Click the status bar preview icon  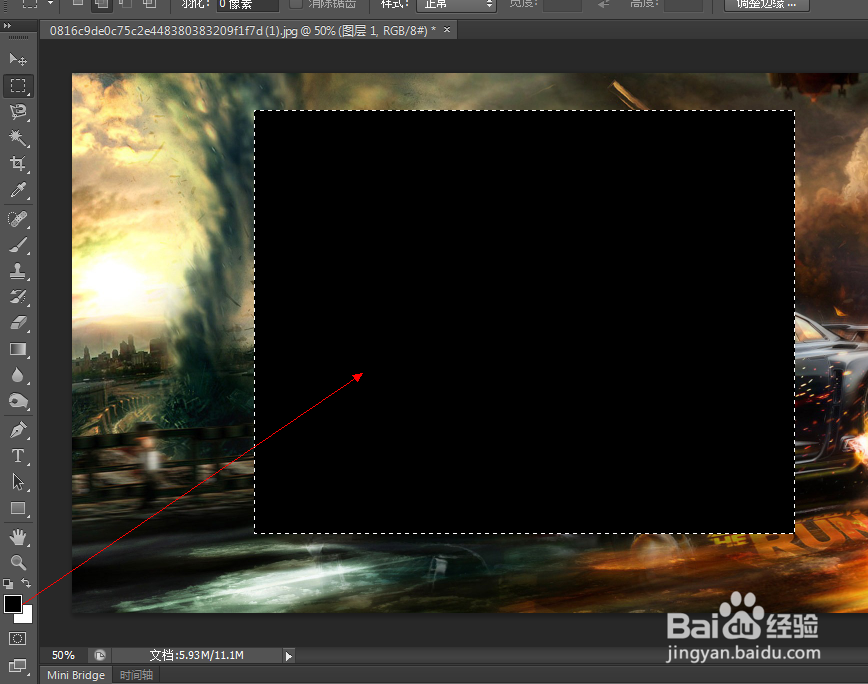(100, 656)
